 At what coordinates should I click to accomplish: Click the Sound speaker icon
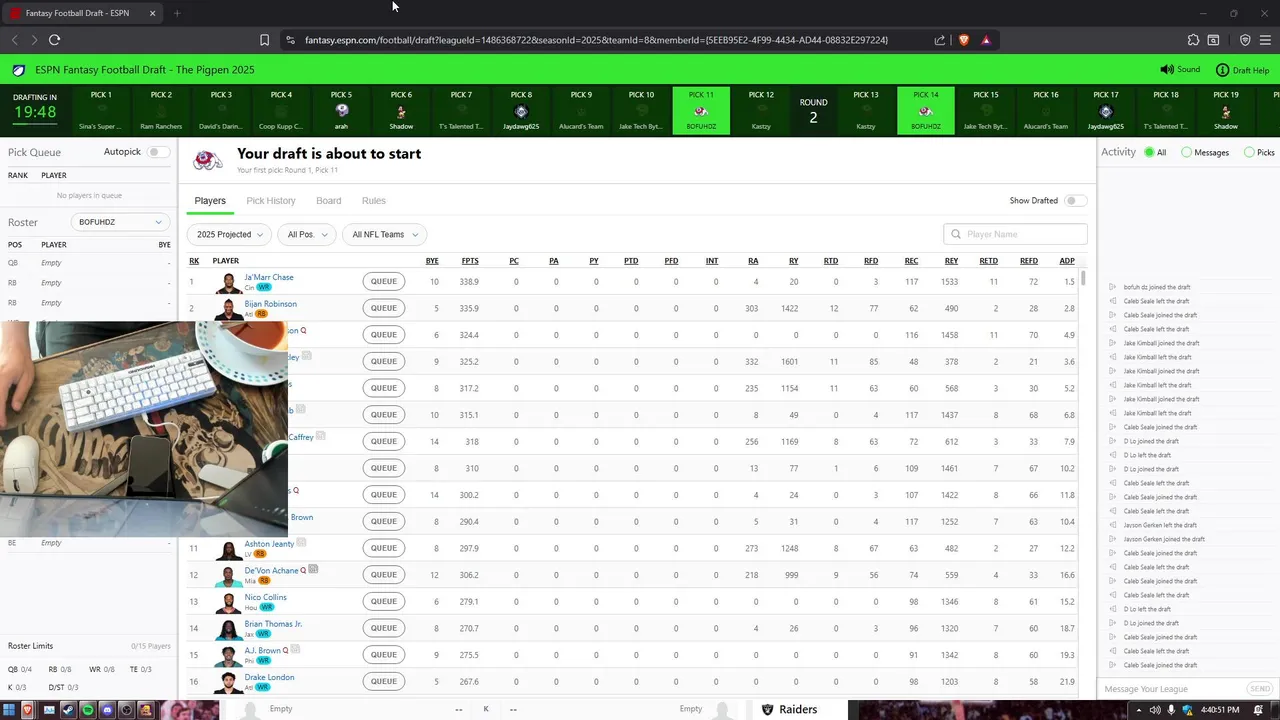coord(1166,70)
